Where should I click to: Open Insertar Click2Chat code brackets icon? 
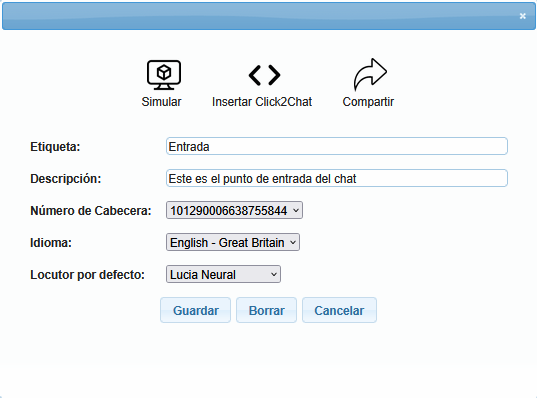coord(264,75)
